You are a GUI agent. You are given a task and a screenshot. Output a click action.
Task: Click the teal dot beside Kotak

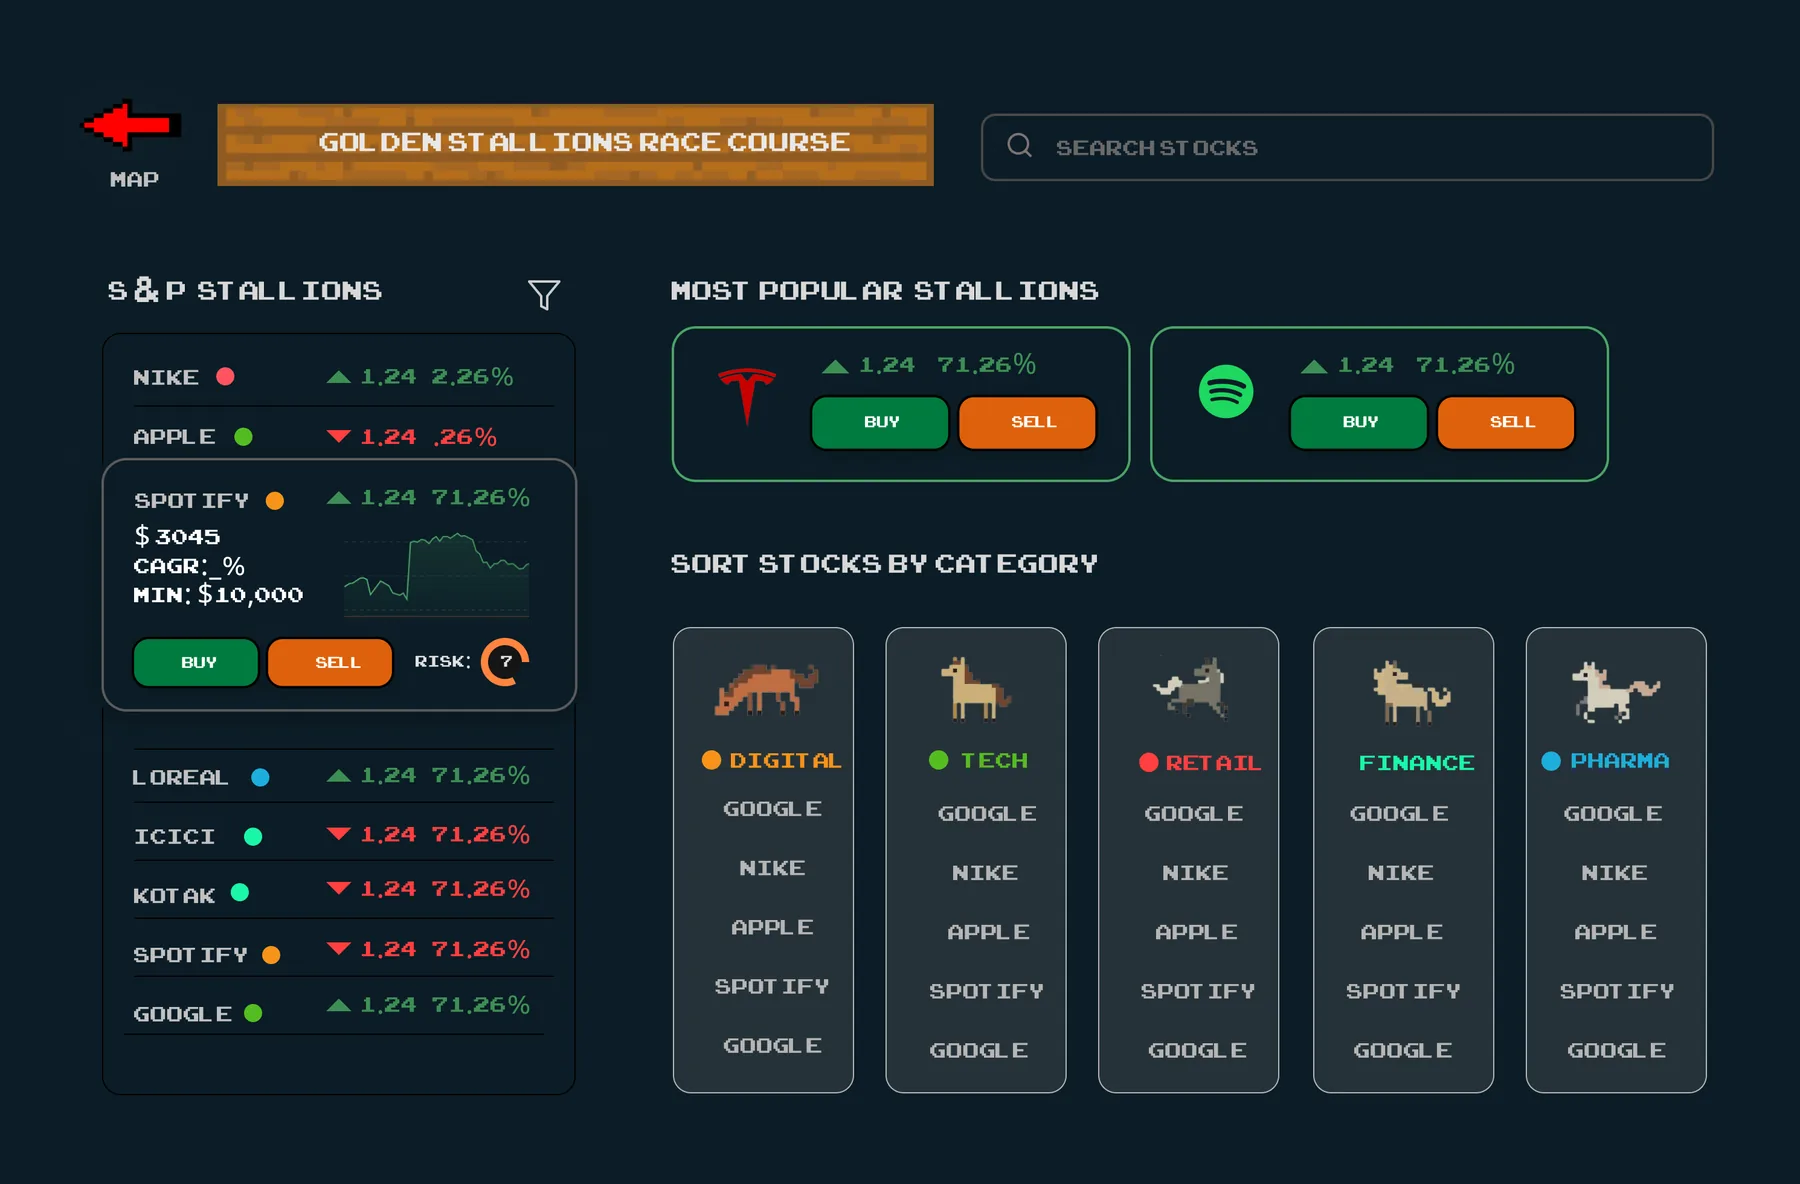(240, 892)
